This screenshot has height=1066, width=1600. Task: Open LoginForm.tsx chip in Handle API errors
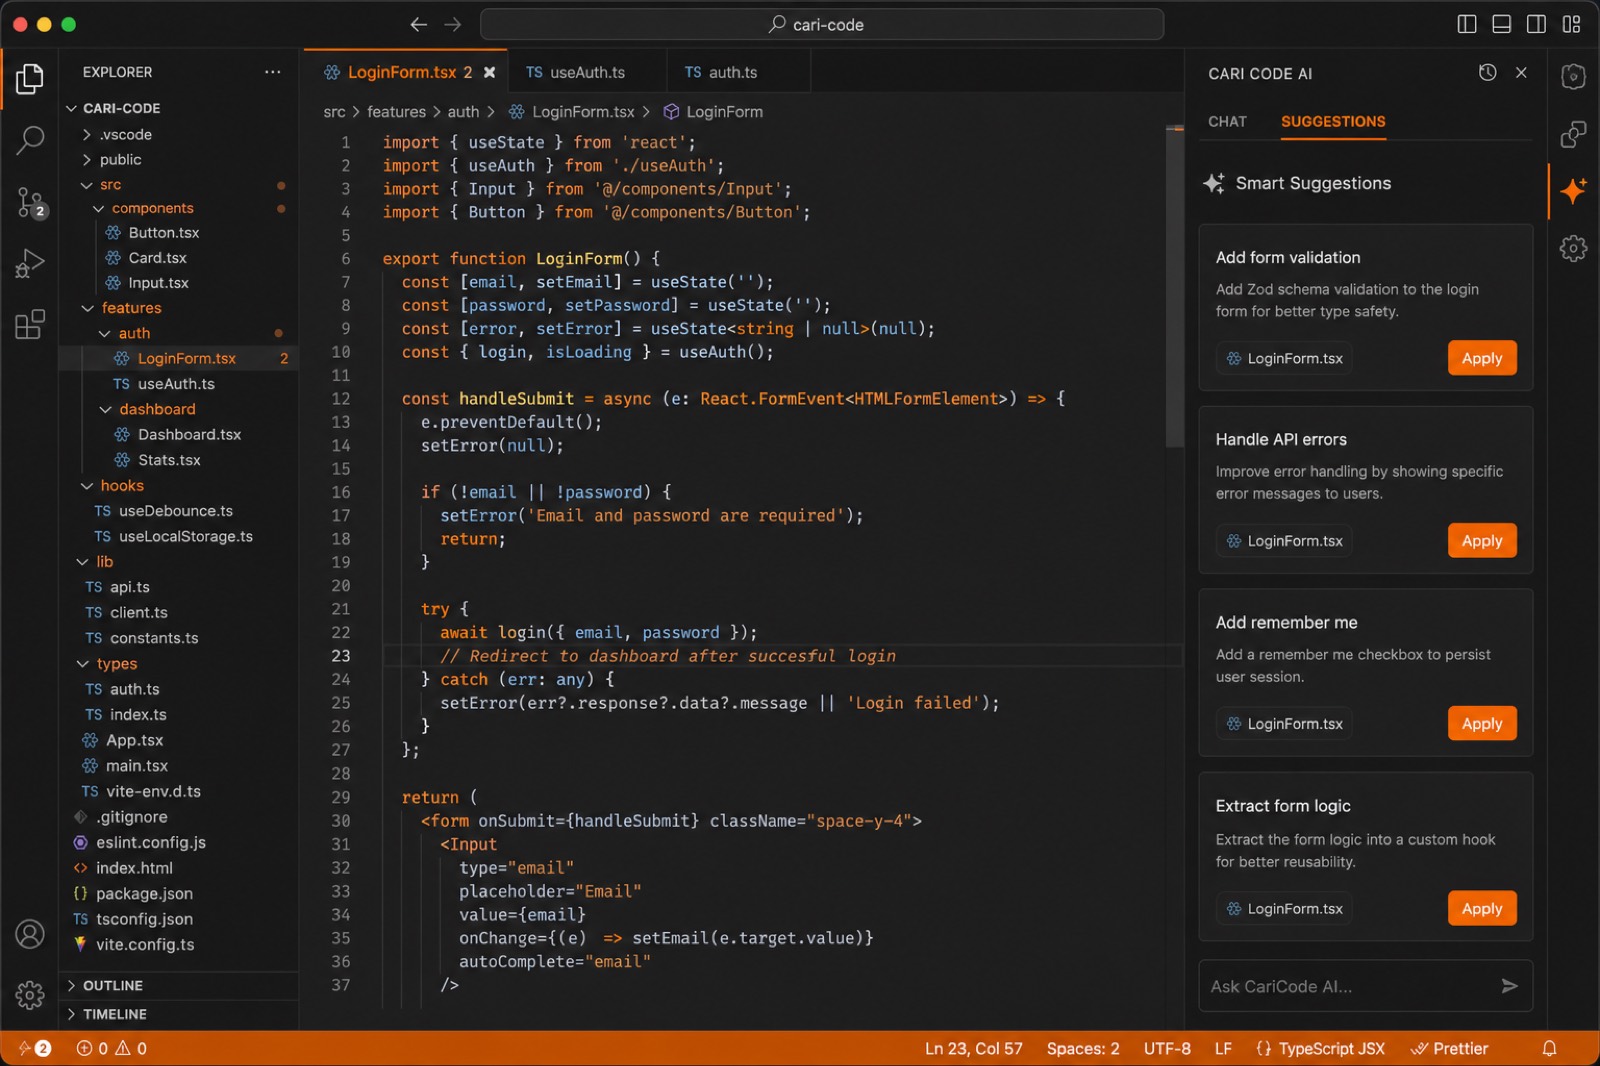coord(1284,541)
